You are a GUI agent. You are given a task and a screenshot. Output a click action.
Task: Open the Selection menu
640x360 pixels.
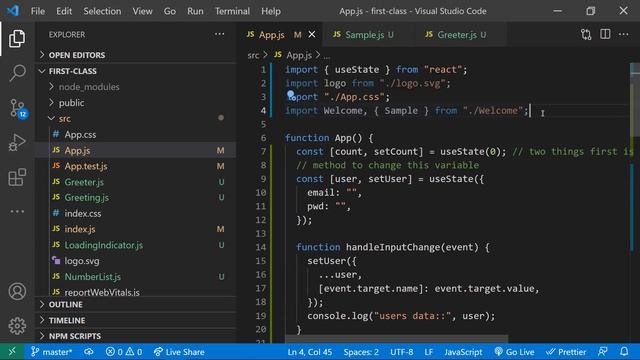click(x=102, y=11)
